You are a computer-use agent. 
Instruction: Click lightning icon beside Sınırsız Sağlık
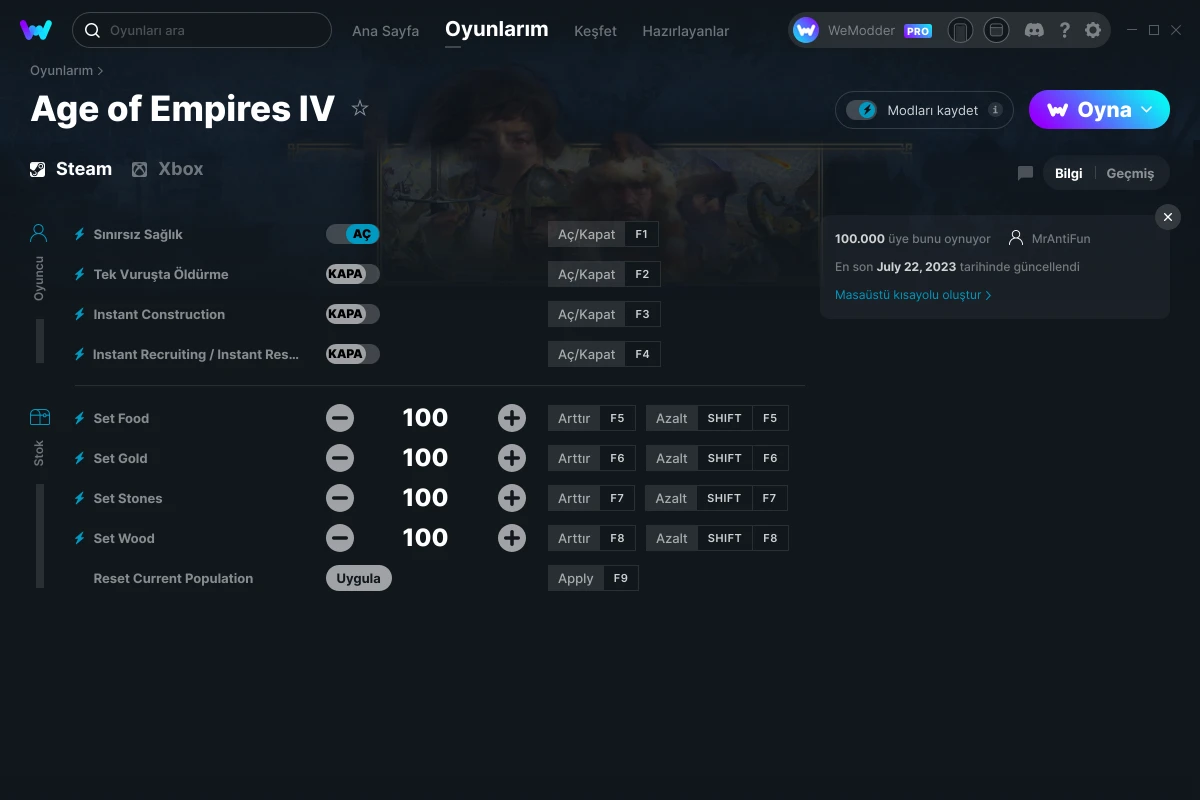[x=80, y=234]
